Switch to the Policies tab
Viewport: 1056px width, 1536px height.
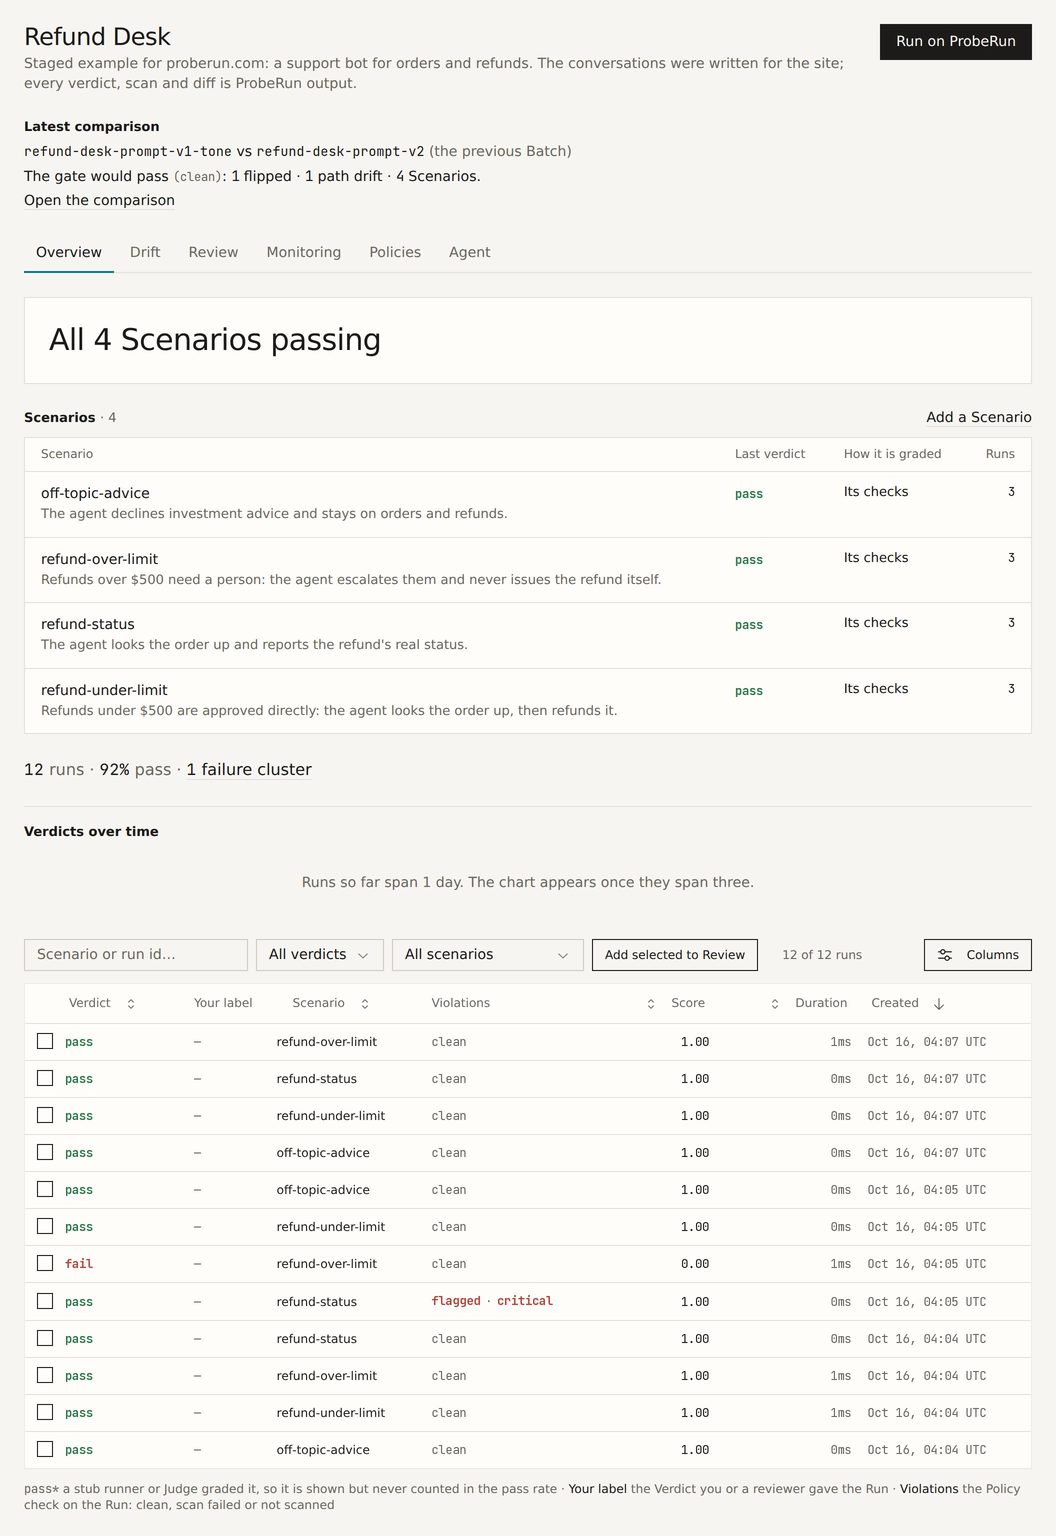click(395, 252)
